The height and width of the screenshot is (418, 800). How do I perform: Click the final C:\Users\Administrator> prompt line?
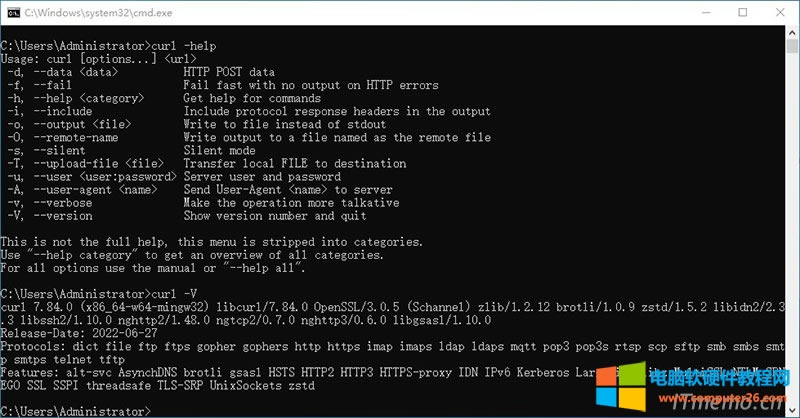point(76,411)
